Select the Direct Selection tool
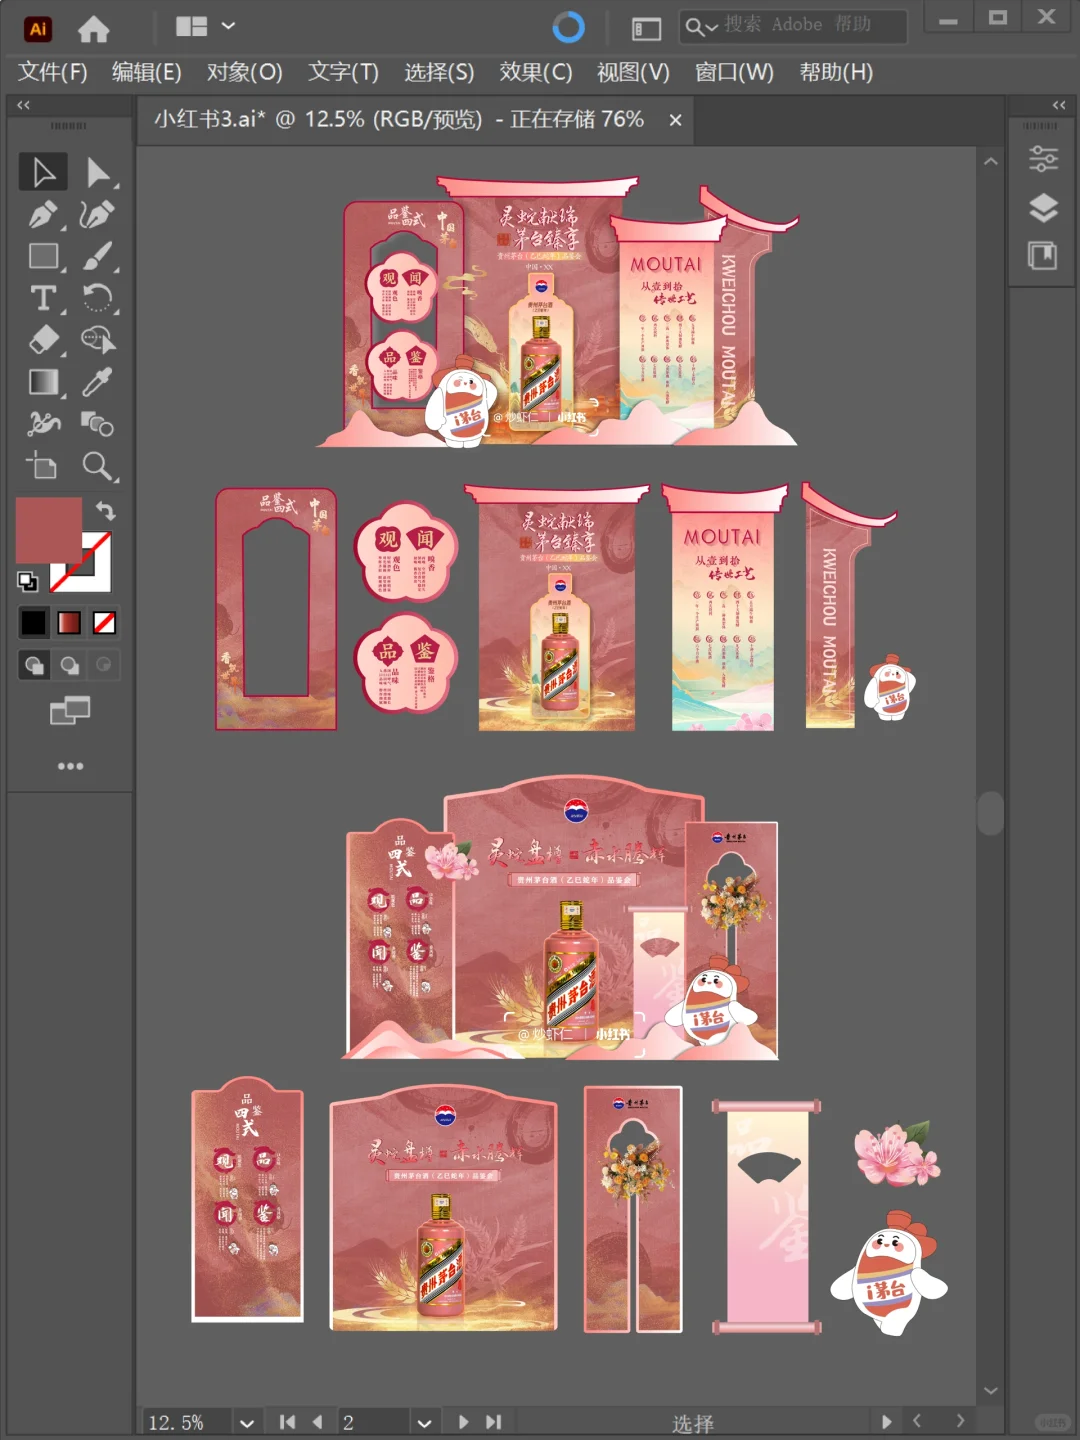This screenshot has width=1080, height=1440. (x=98, y=172)
